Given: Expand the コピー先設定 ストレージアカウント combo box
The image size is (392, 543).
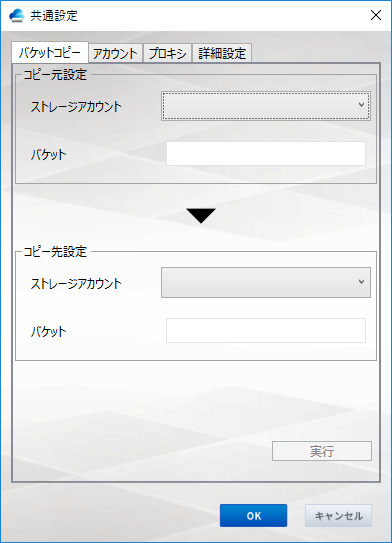Looking at the screenshot, I should pyautogui.click(x=266, y=282).
